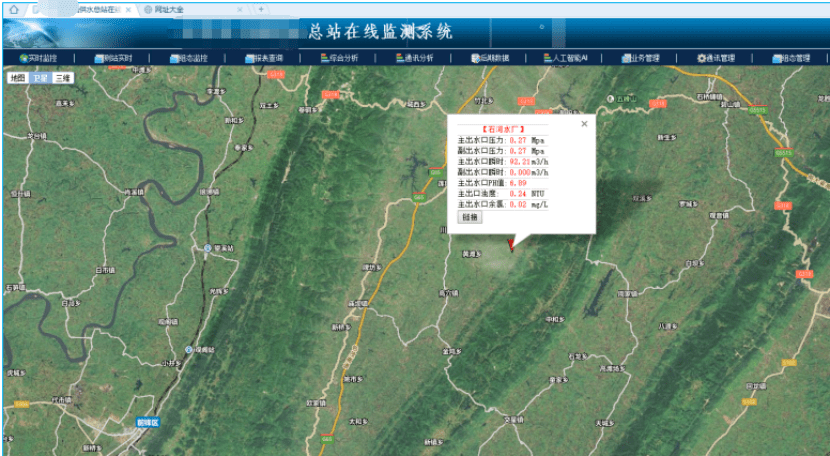Switch map to 地图 view
The width and height of the screenshot is (830, 456).
16,78
